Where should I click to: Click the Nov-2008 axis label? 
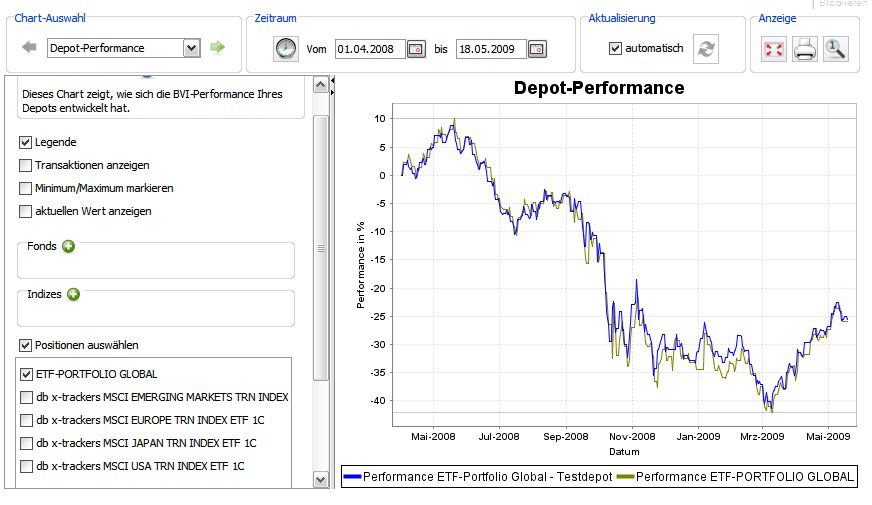tap(632, 437)
